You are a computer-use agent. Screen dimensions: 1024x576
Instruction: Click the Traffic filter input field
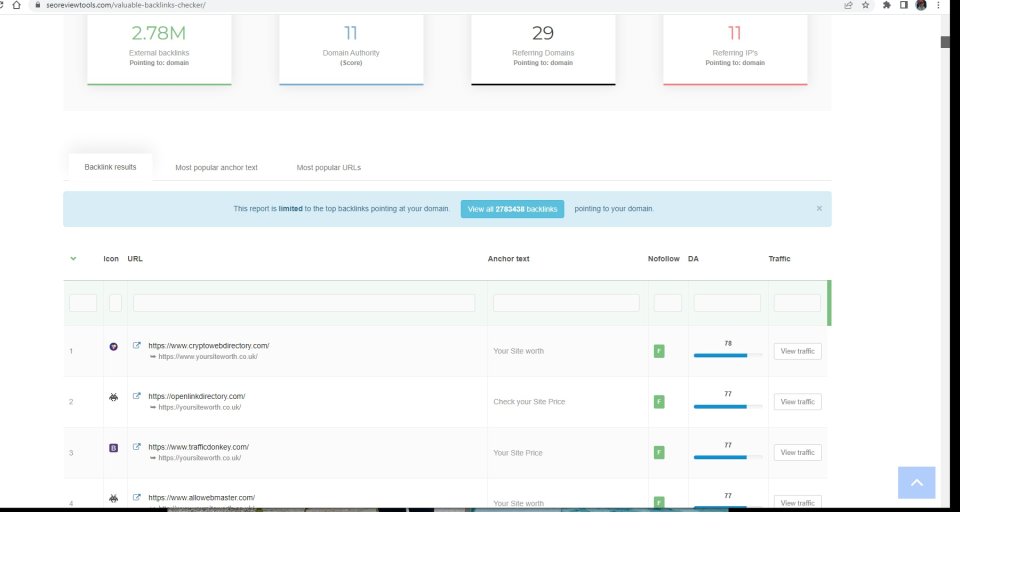797,302
